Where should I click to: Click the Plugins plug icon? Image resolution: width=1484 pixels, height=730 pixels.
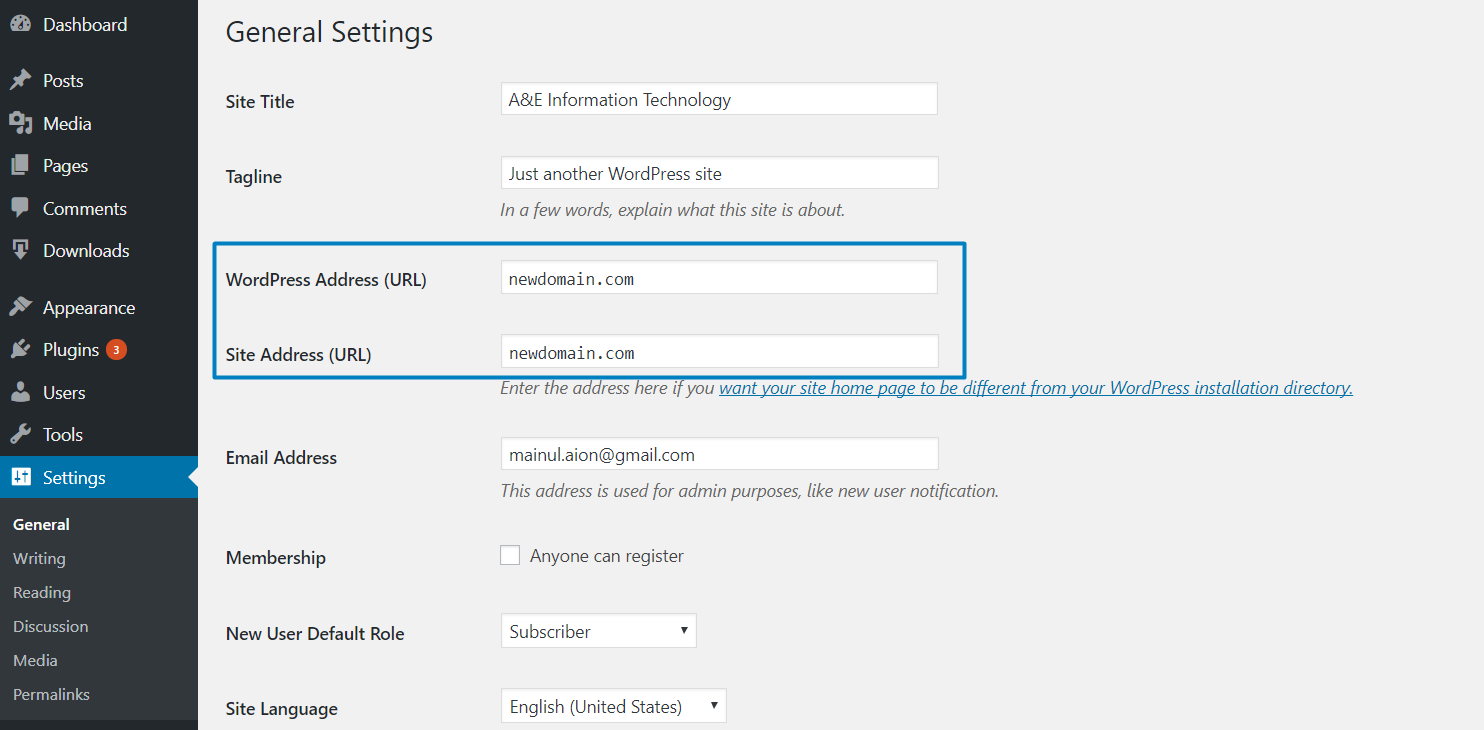[x=21, y=349]
